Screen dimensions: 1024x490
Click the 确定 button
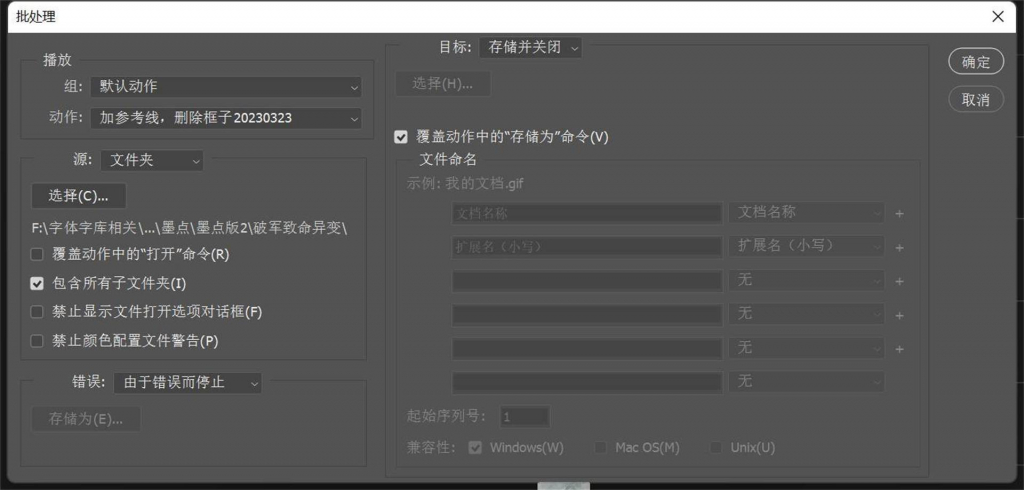click(976, 61)
